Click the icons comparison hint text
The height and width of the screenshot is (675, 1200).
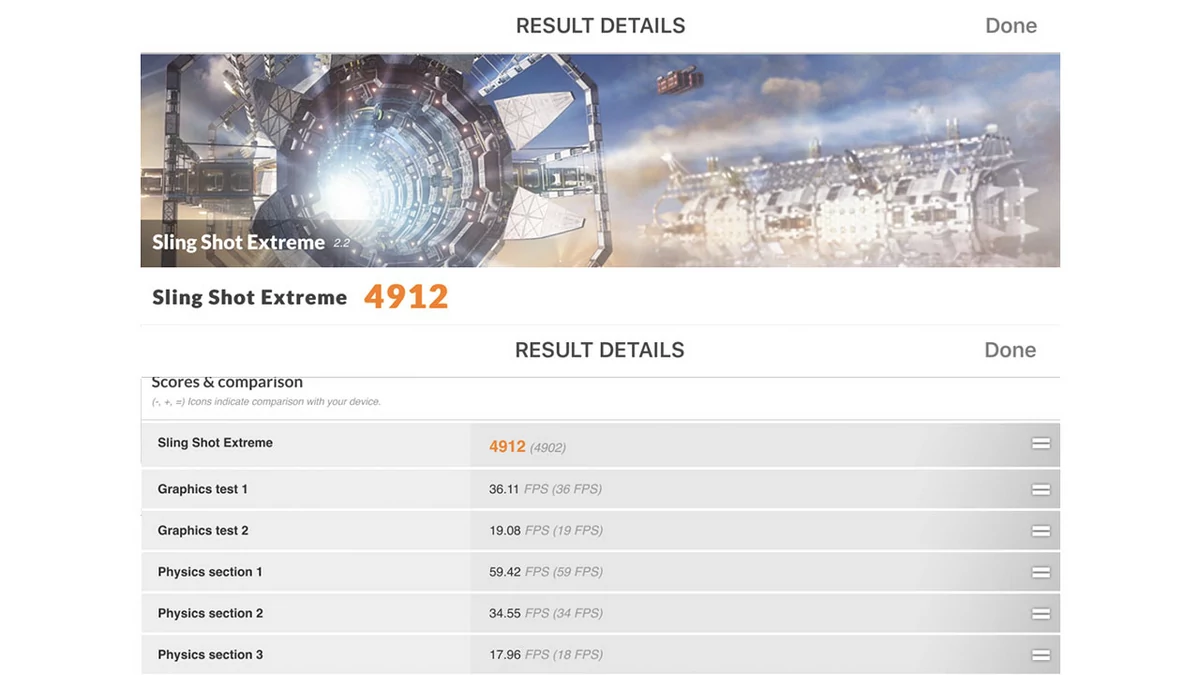point(266,402)
